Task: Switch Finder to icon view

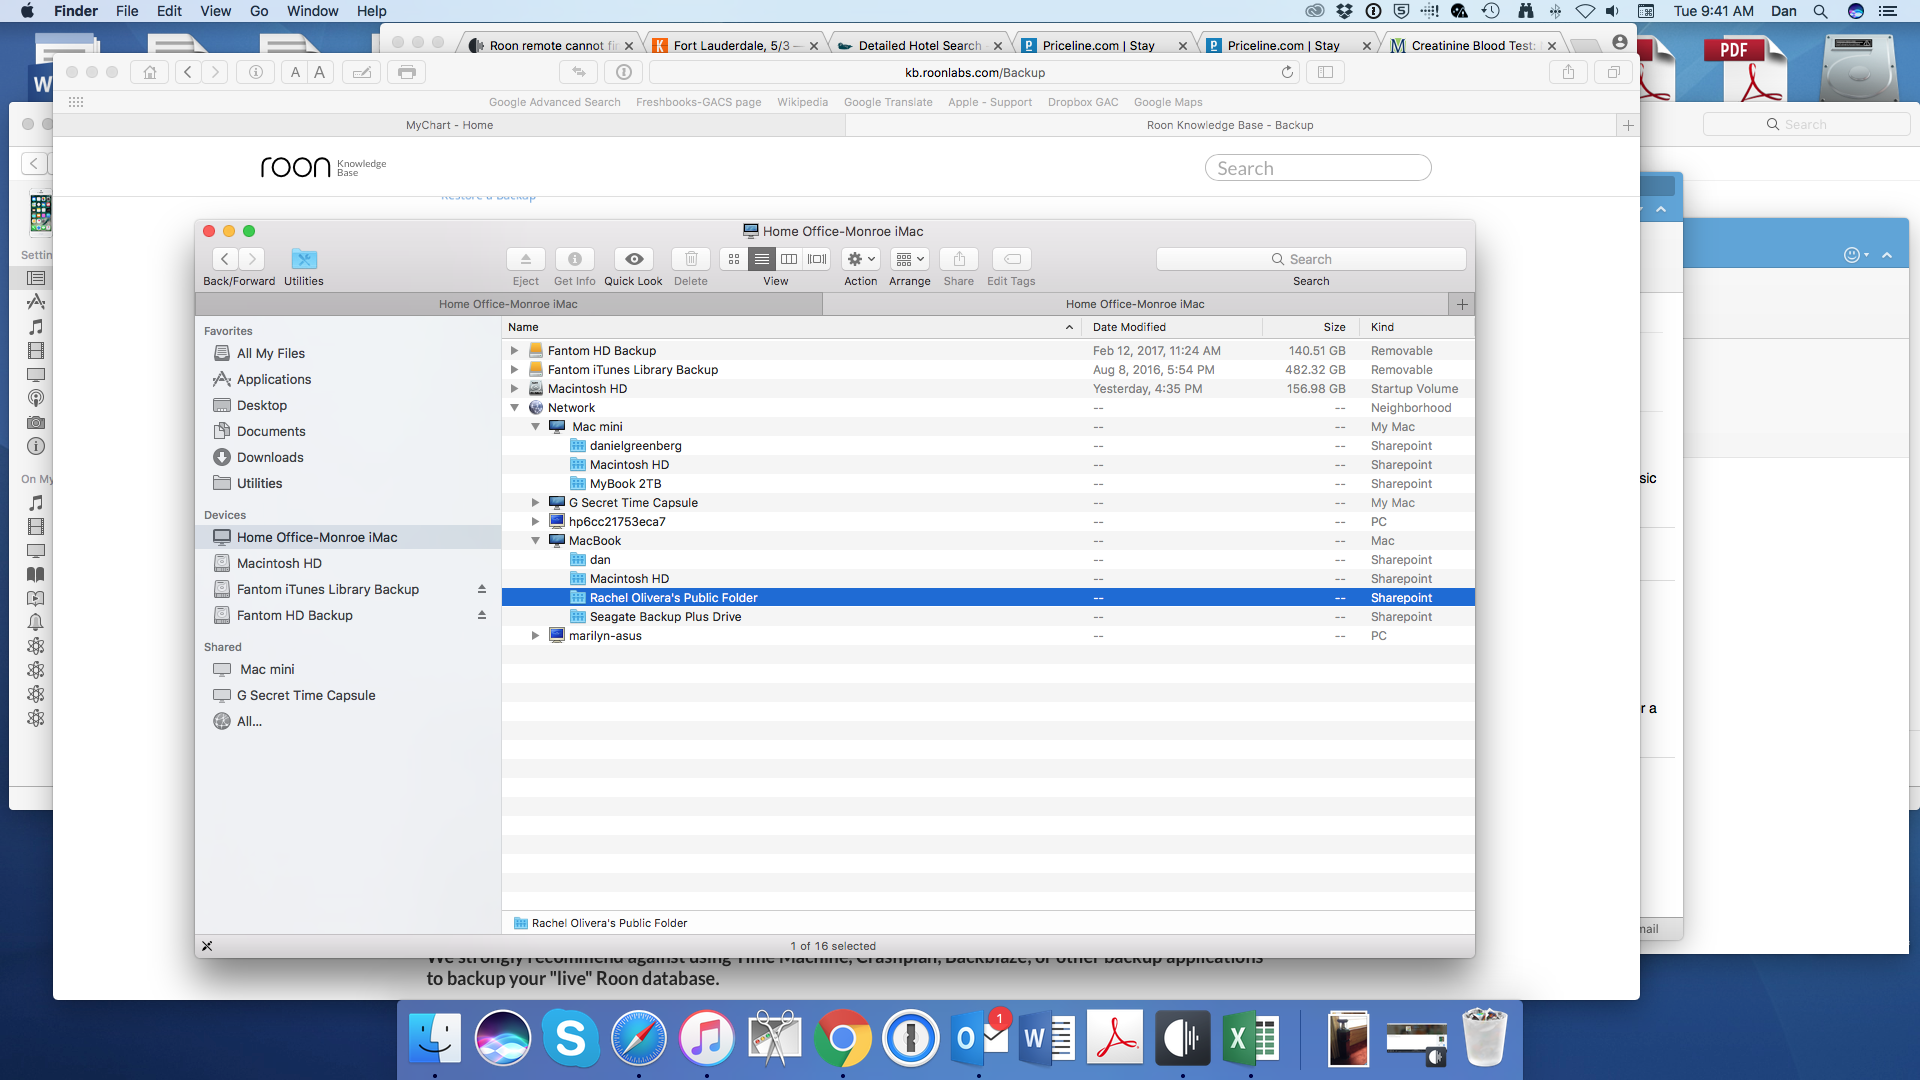Action: click(x=734, y=259)
